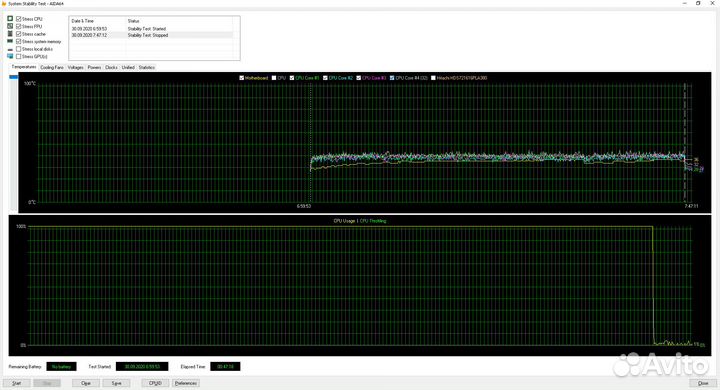The image size is (720, 390).
Task: Uncheck the Stress system memory checkbox
Action: (18, 41)
